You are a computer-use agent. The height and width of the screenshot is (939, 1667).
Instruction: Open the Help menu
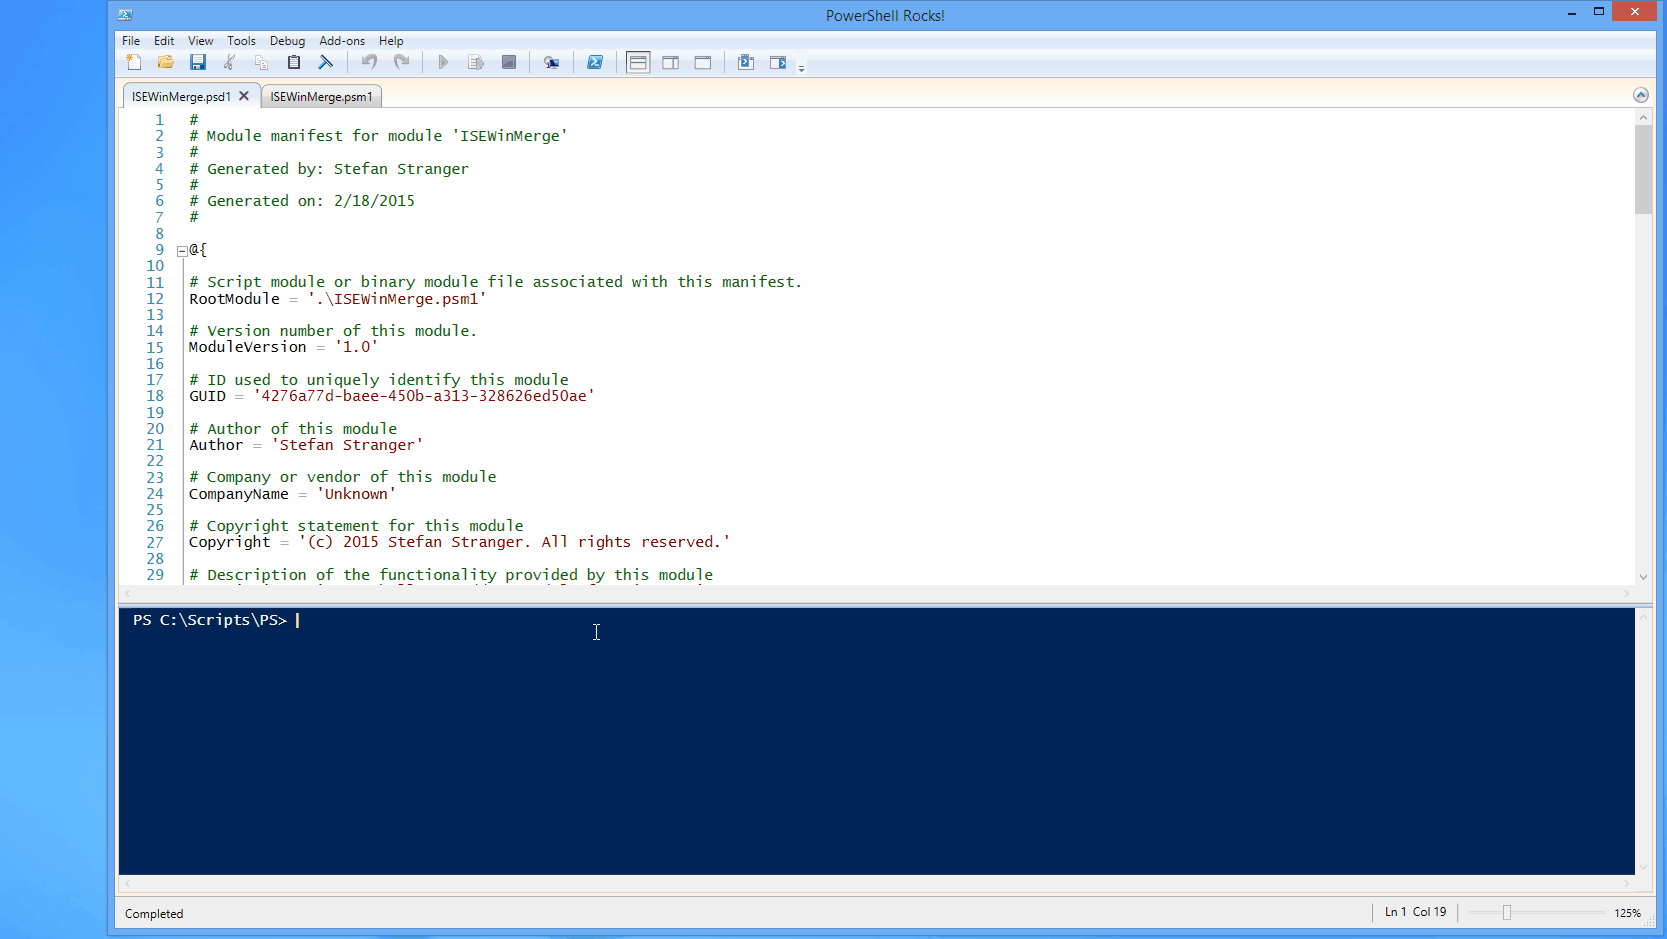click(391, 41)
